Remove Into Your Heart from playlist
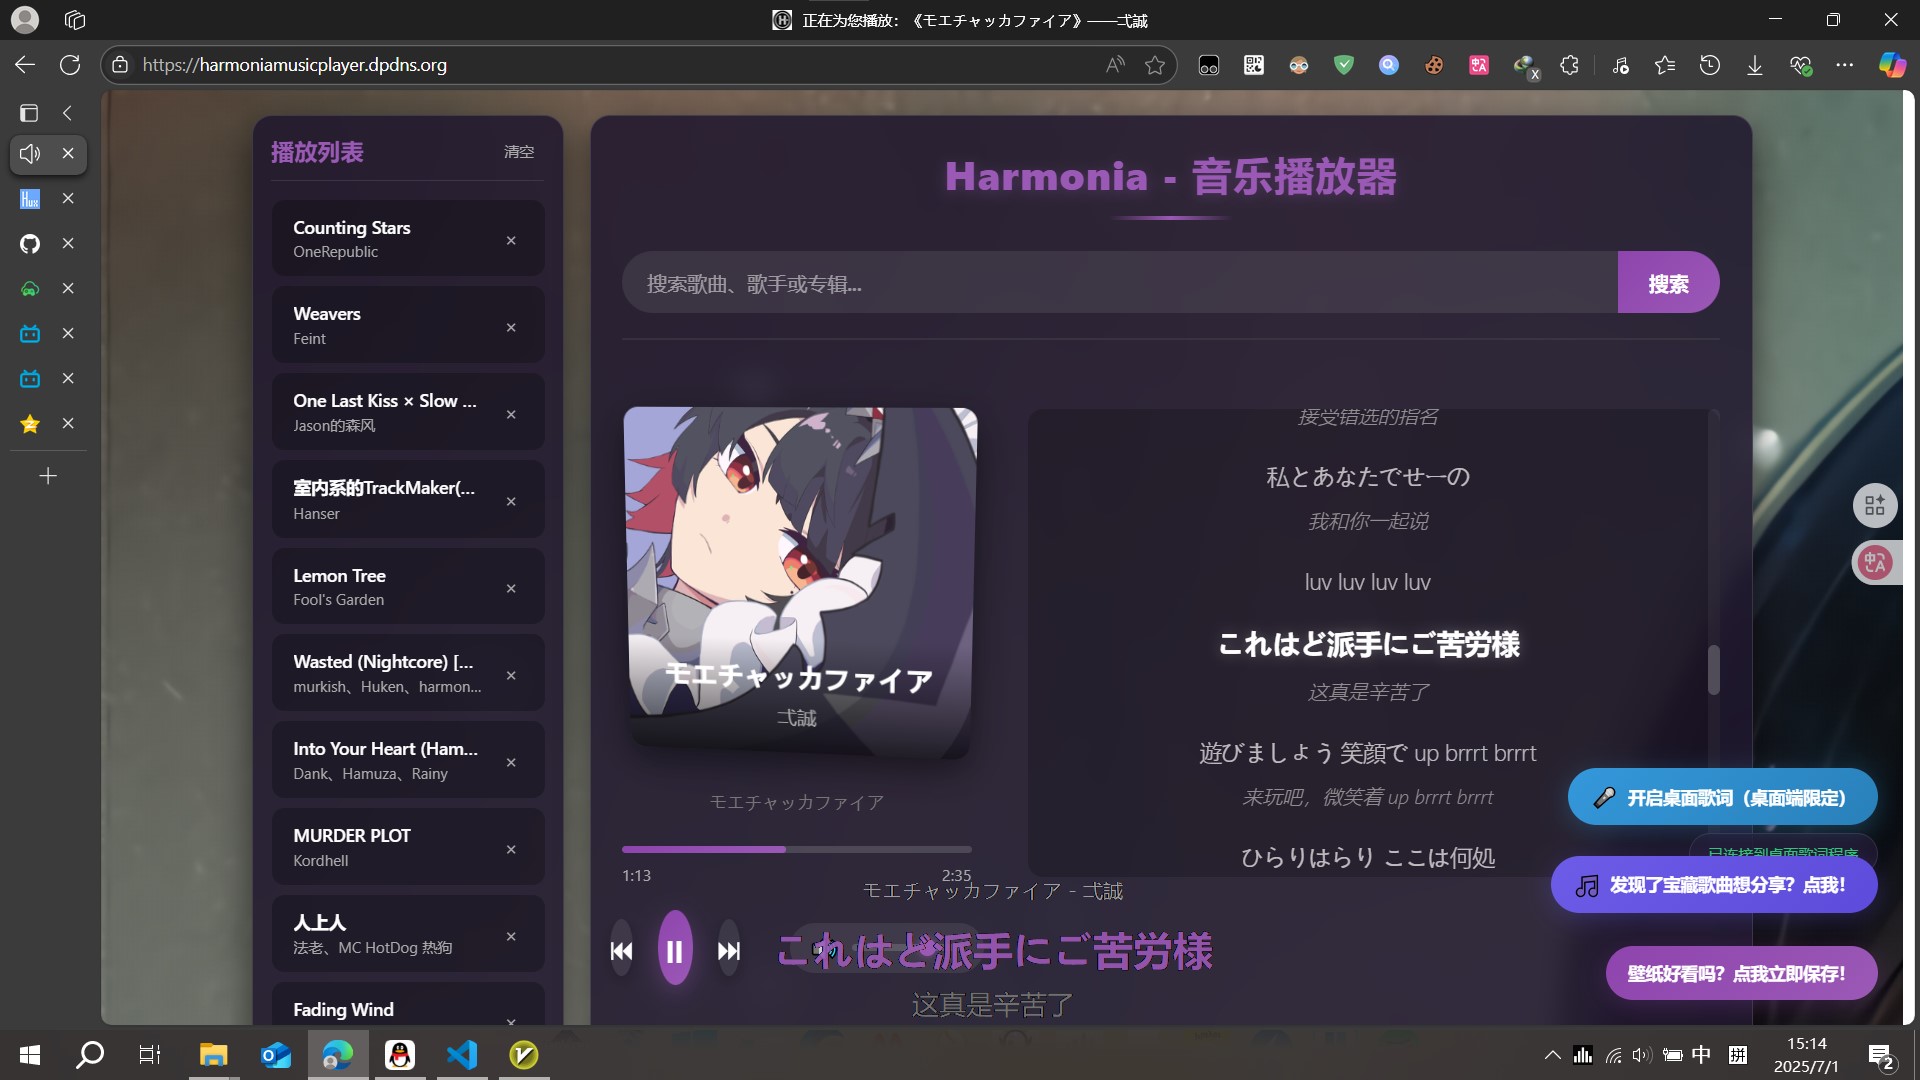The width and height of the screenshot is (1920, 1080). [511, 762]
